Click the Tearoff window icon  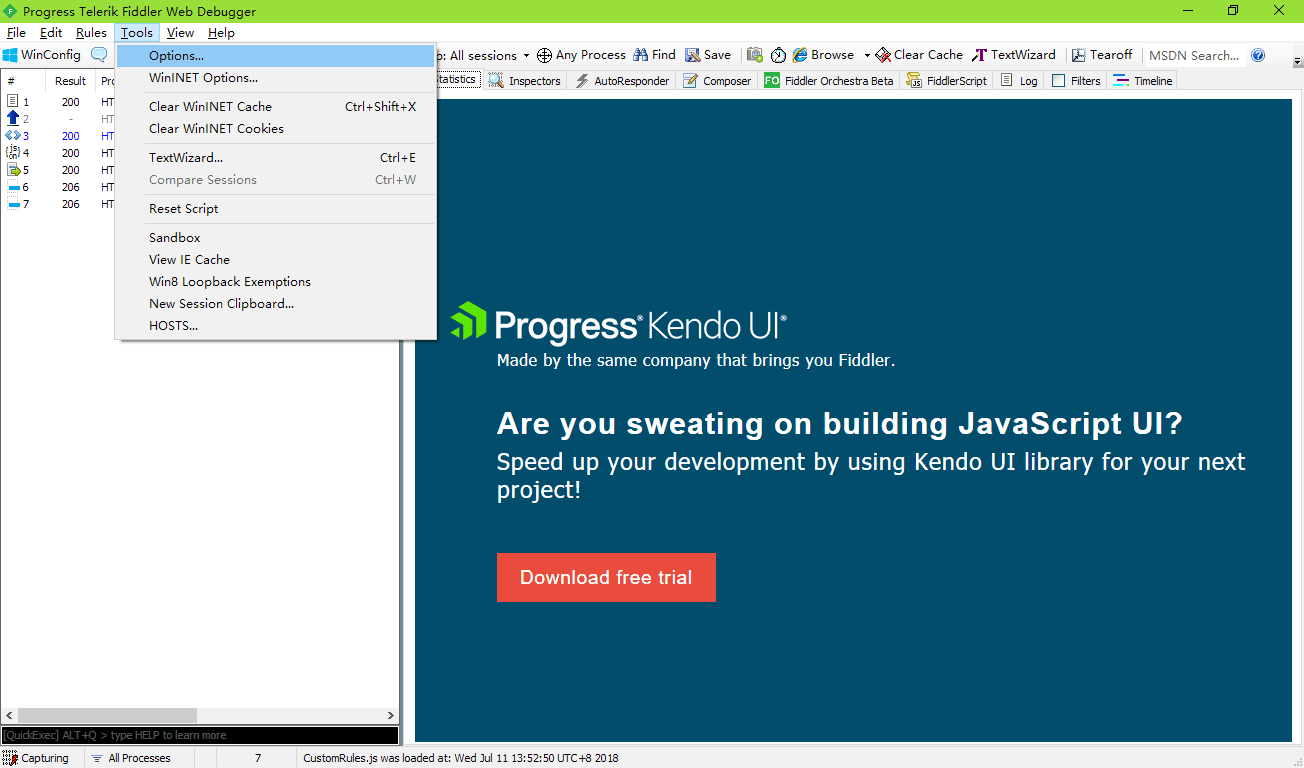click(x=1078, y=55)
